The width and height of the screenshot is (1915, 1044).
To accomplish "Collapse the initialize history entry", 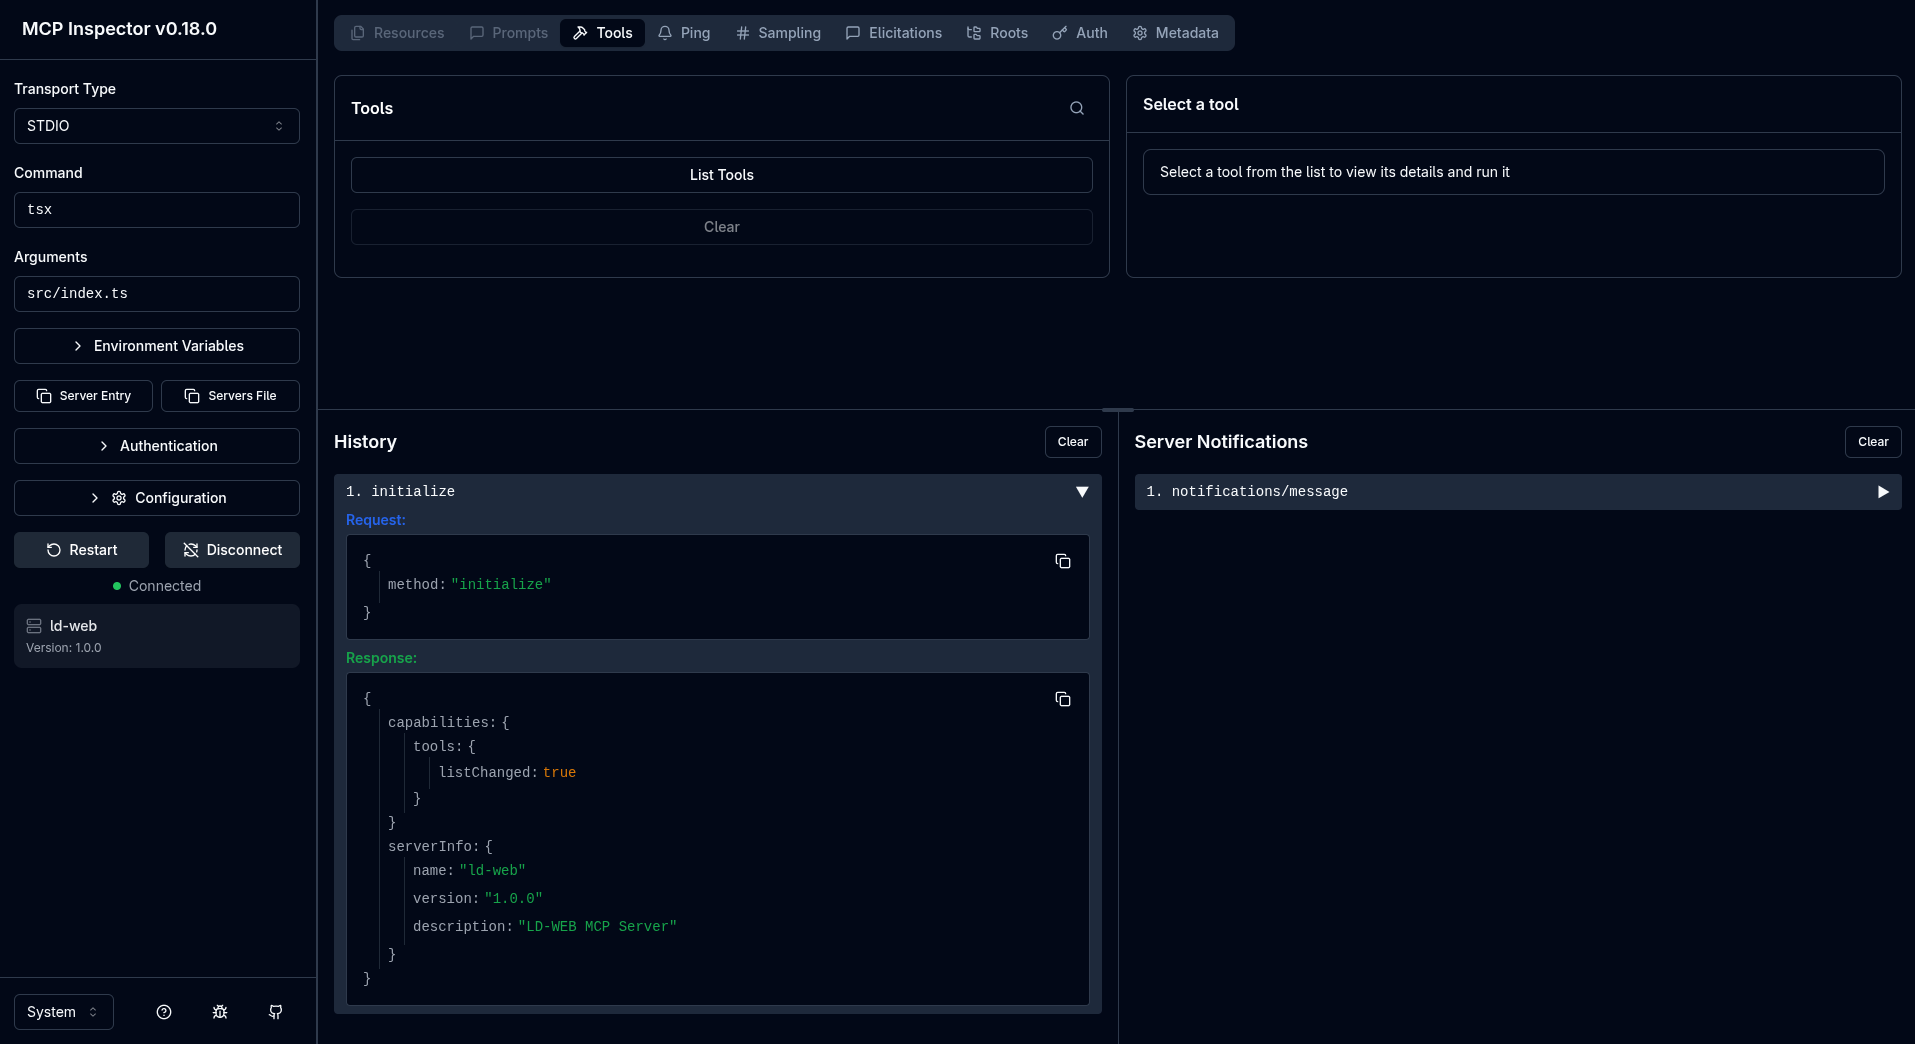I will 1081,491.
